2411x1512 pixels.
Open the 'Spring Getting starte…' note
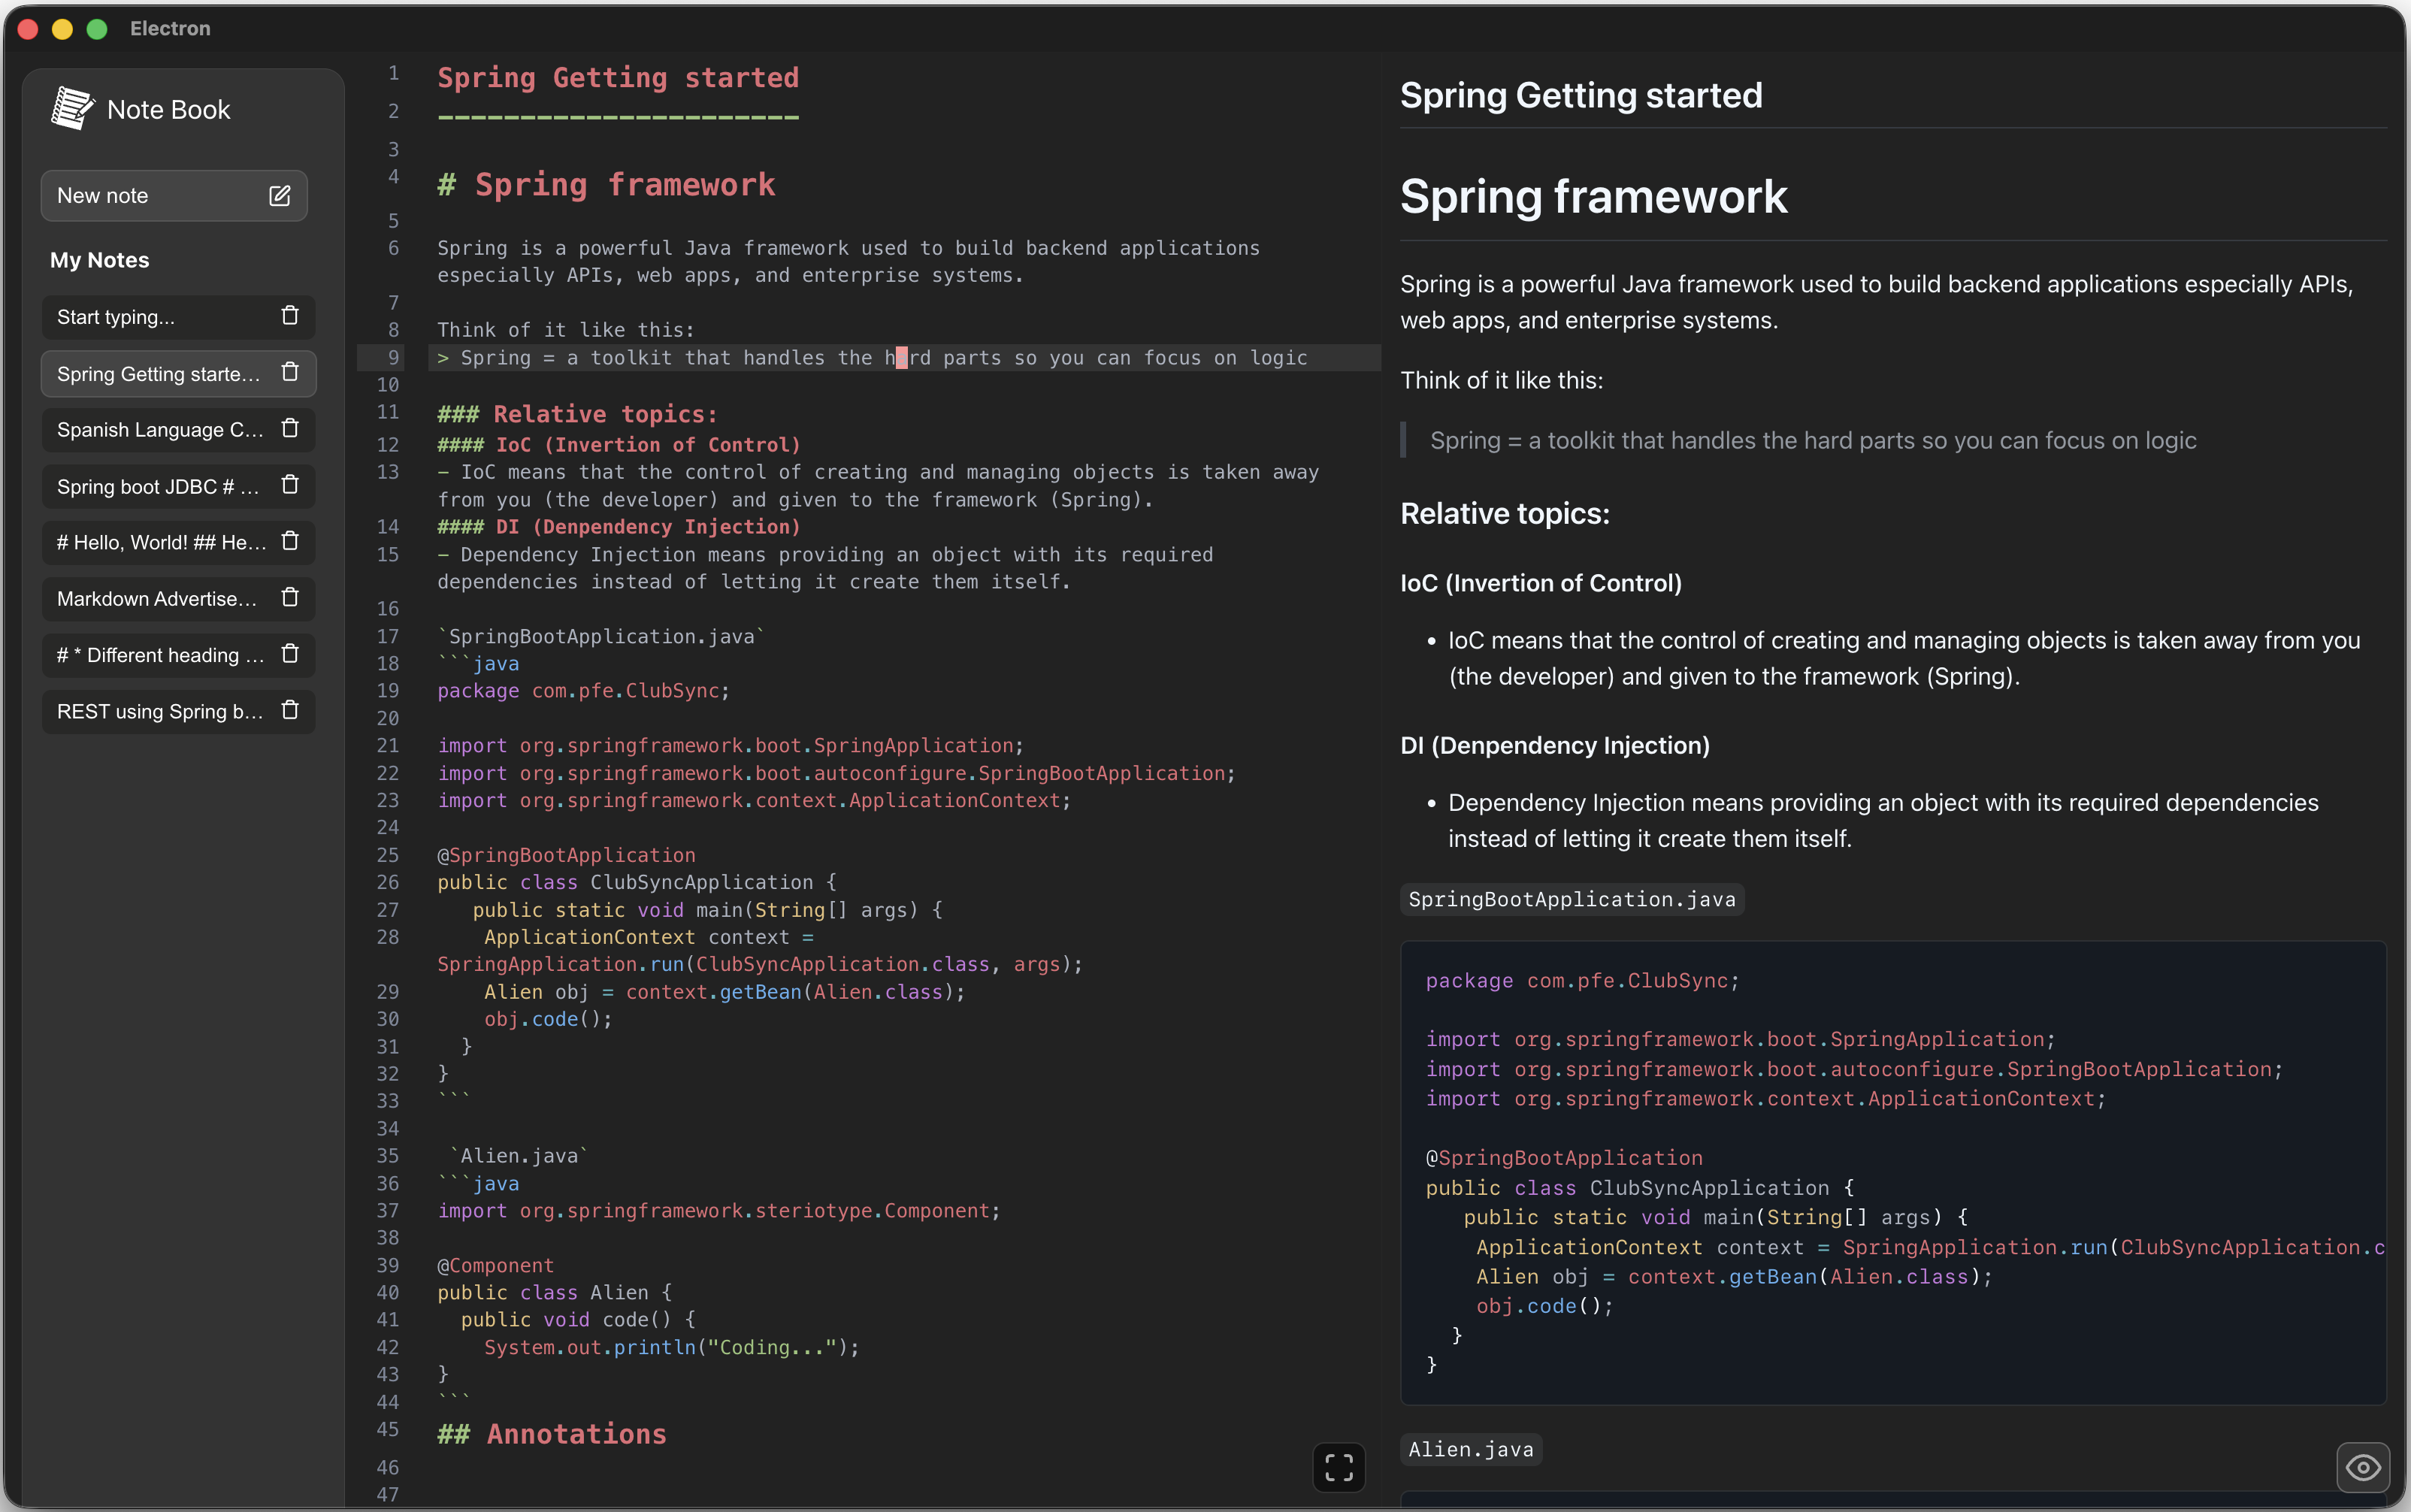click(160, 373)
